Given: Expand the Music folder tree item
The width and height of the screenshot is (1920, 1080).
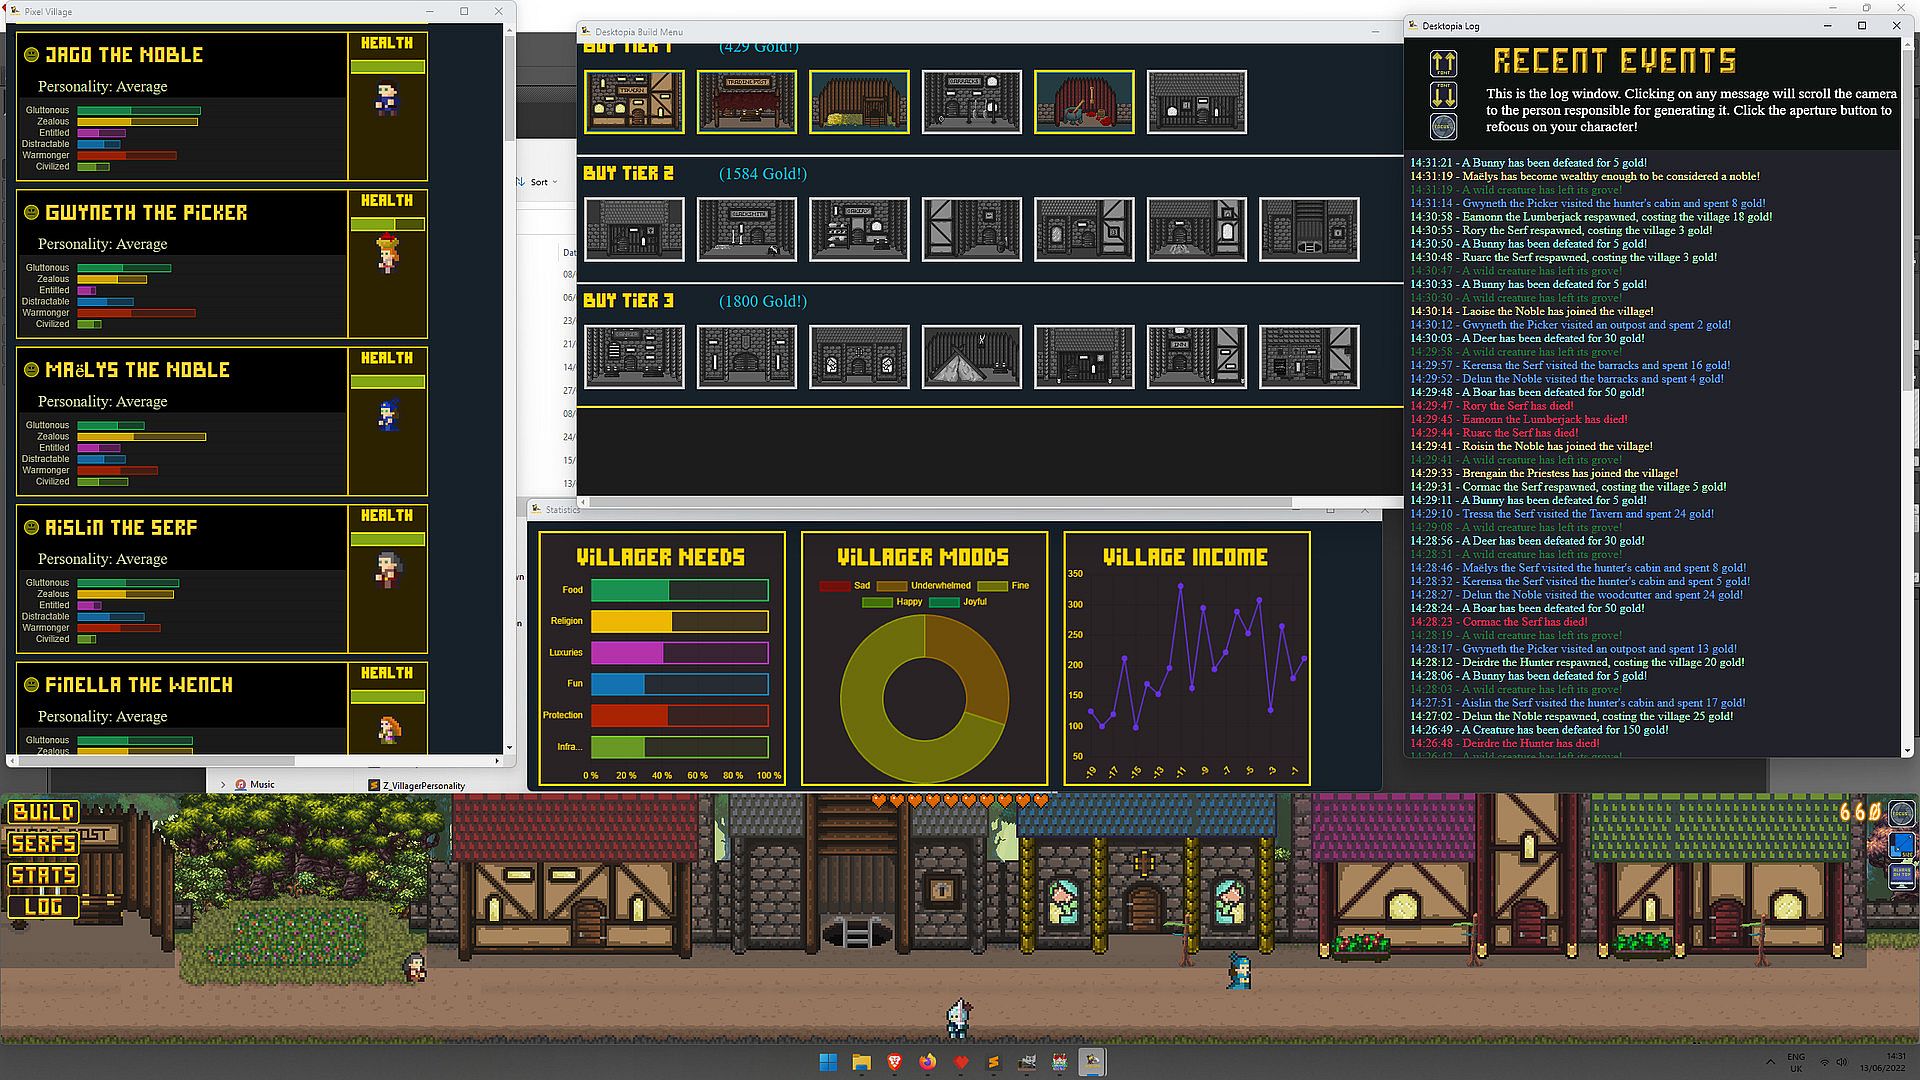Looking at the screenshot, I should point(223,785).
